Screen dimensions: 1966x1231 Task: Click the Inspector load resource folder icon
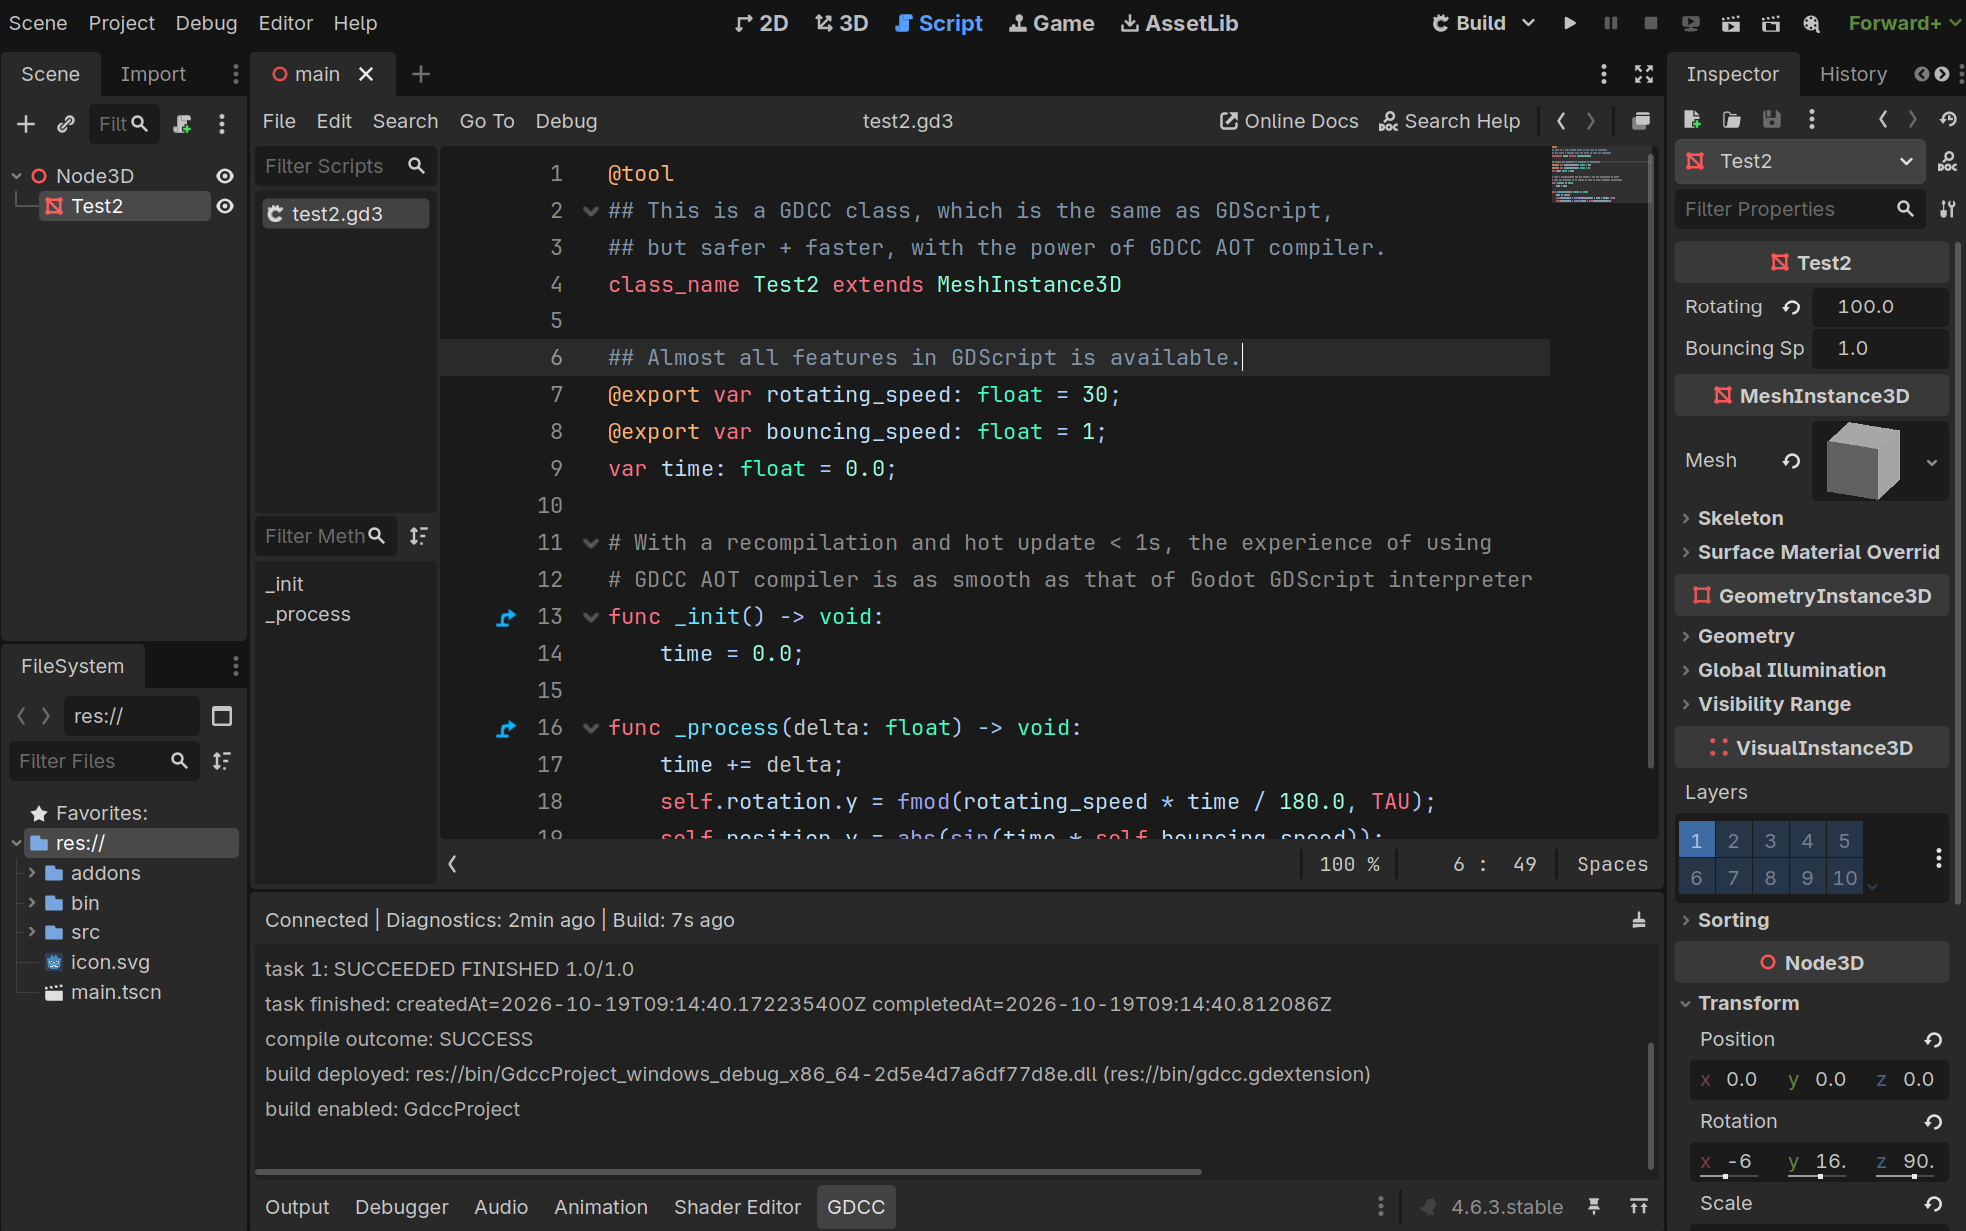(1732, 120)
